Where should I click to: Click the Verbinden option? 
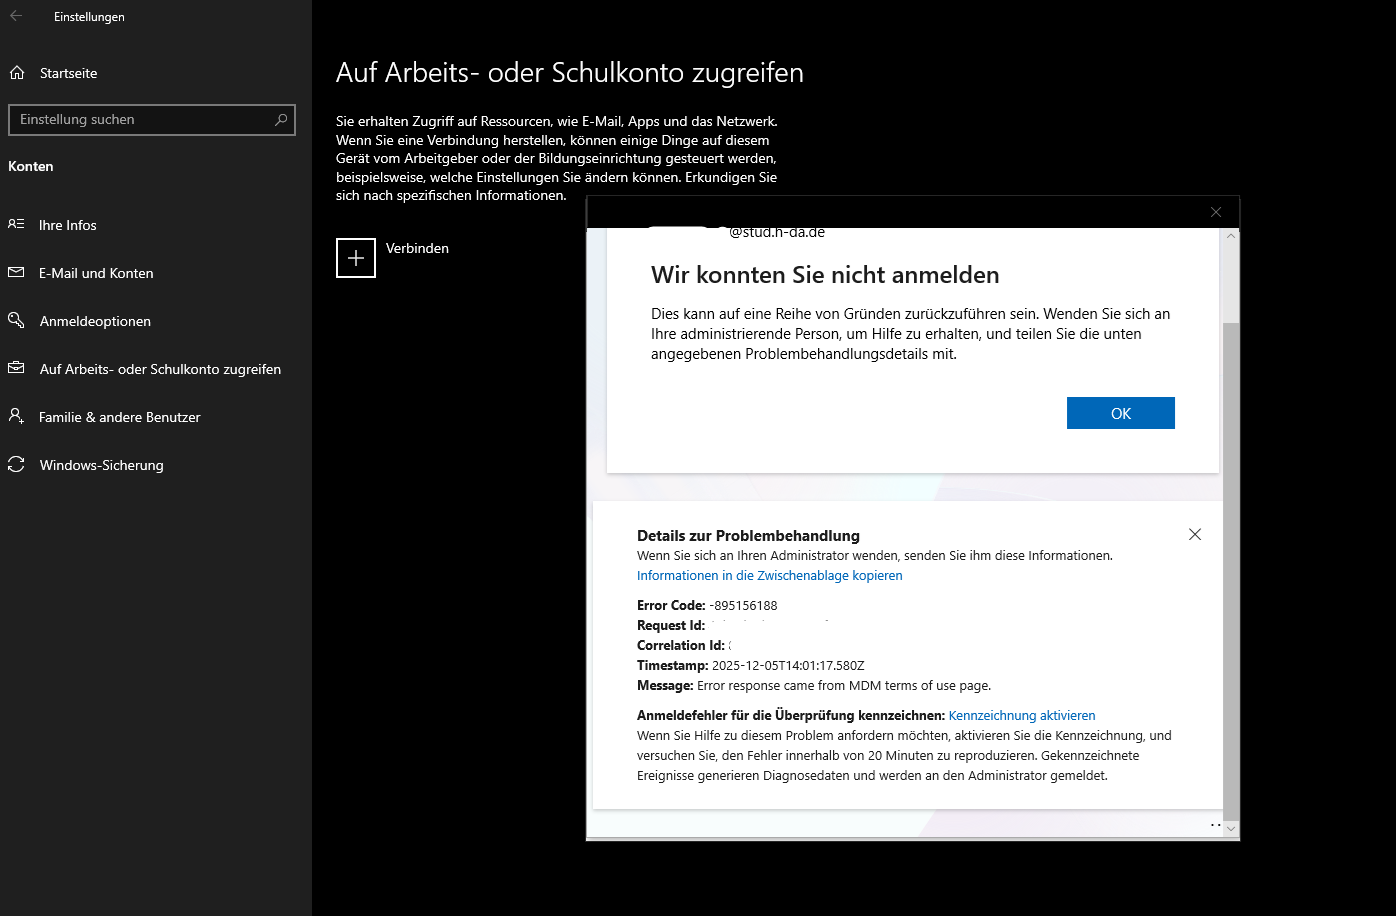click(417, 248)
